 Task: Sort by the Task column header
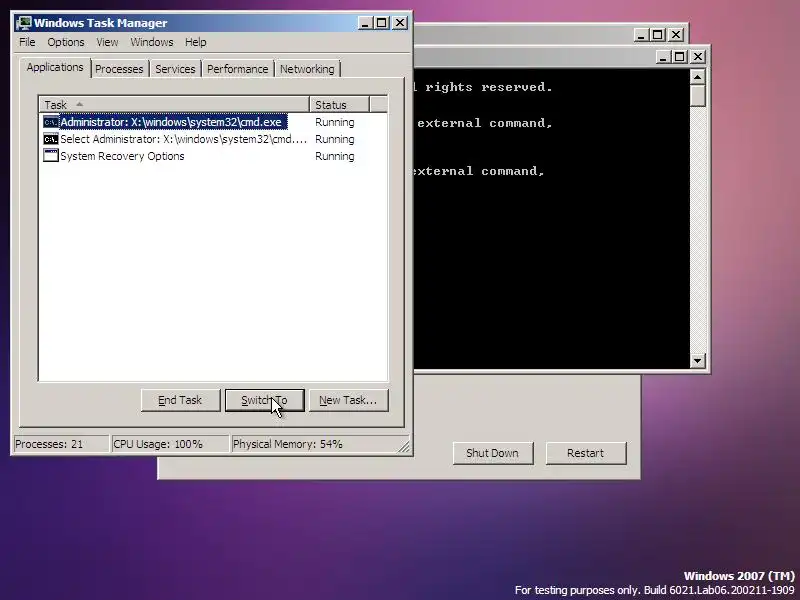tap(174, 105)
